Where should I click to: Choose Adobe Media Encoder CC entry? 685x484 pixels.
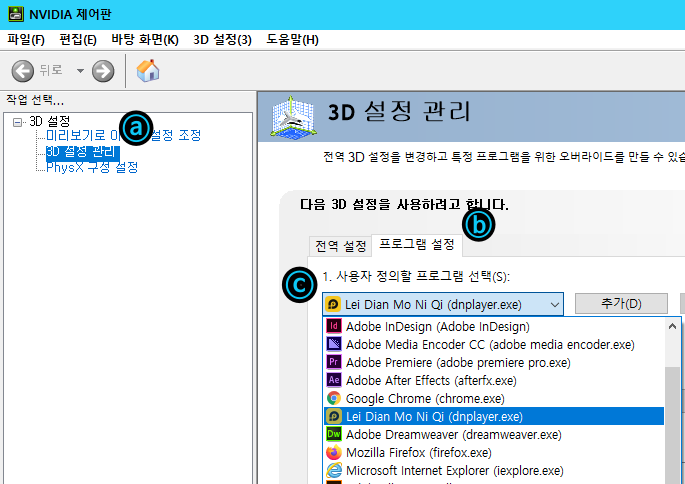[x=494, y=344]
